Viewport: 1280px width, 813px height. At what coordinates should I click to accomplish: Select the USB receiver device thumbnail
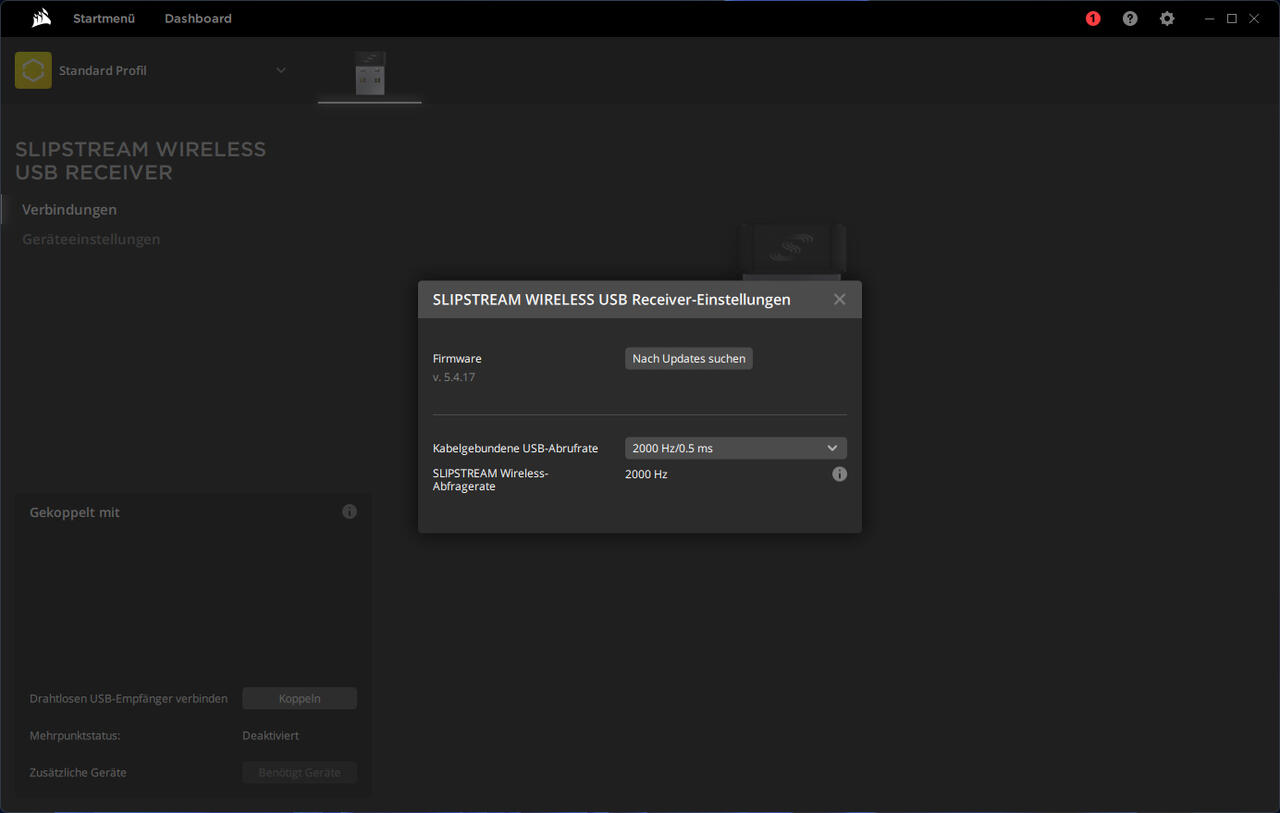370,75
